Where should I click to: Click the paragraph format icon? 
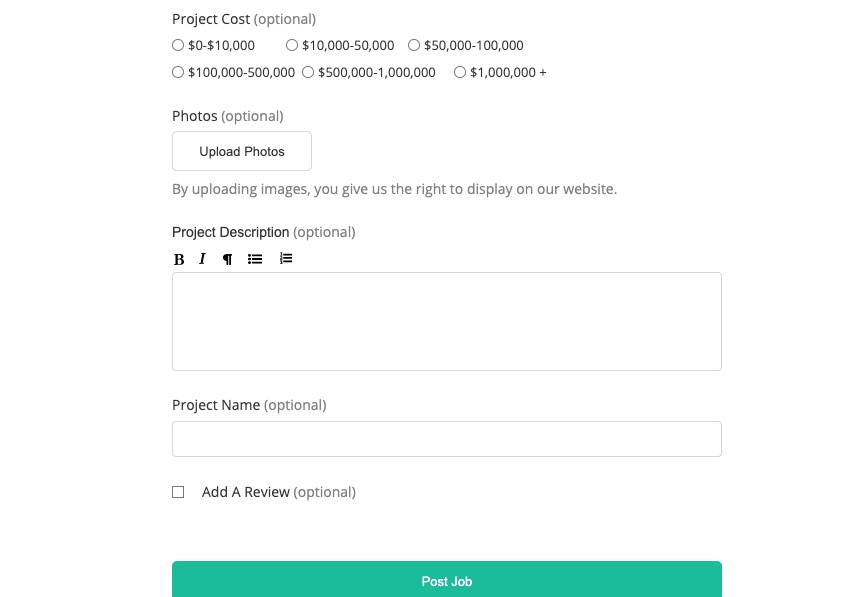[x=227, y=259]
